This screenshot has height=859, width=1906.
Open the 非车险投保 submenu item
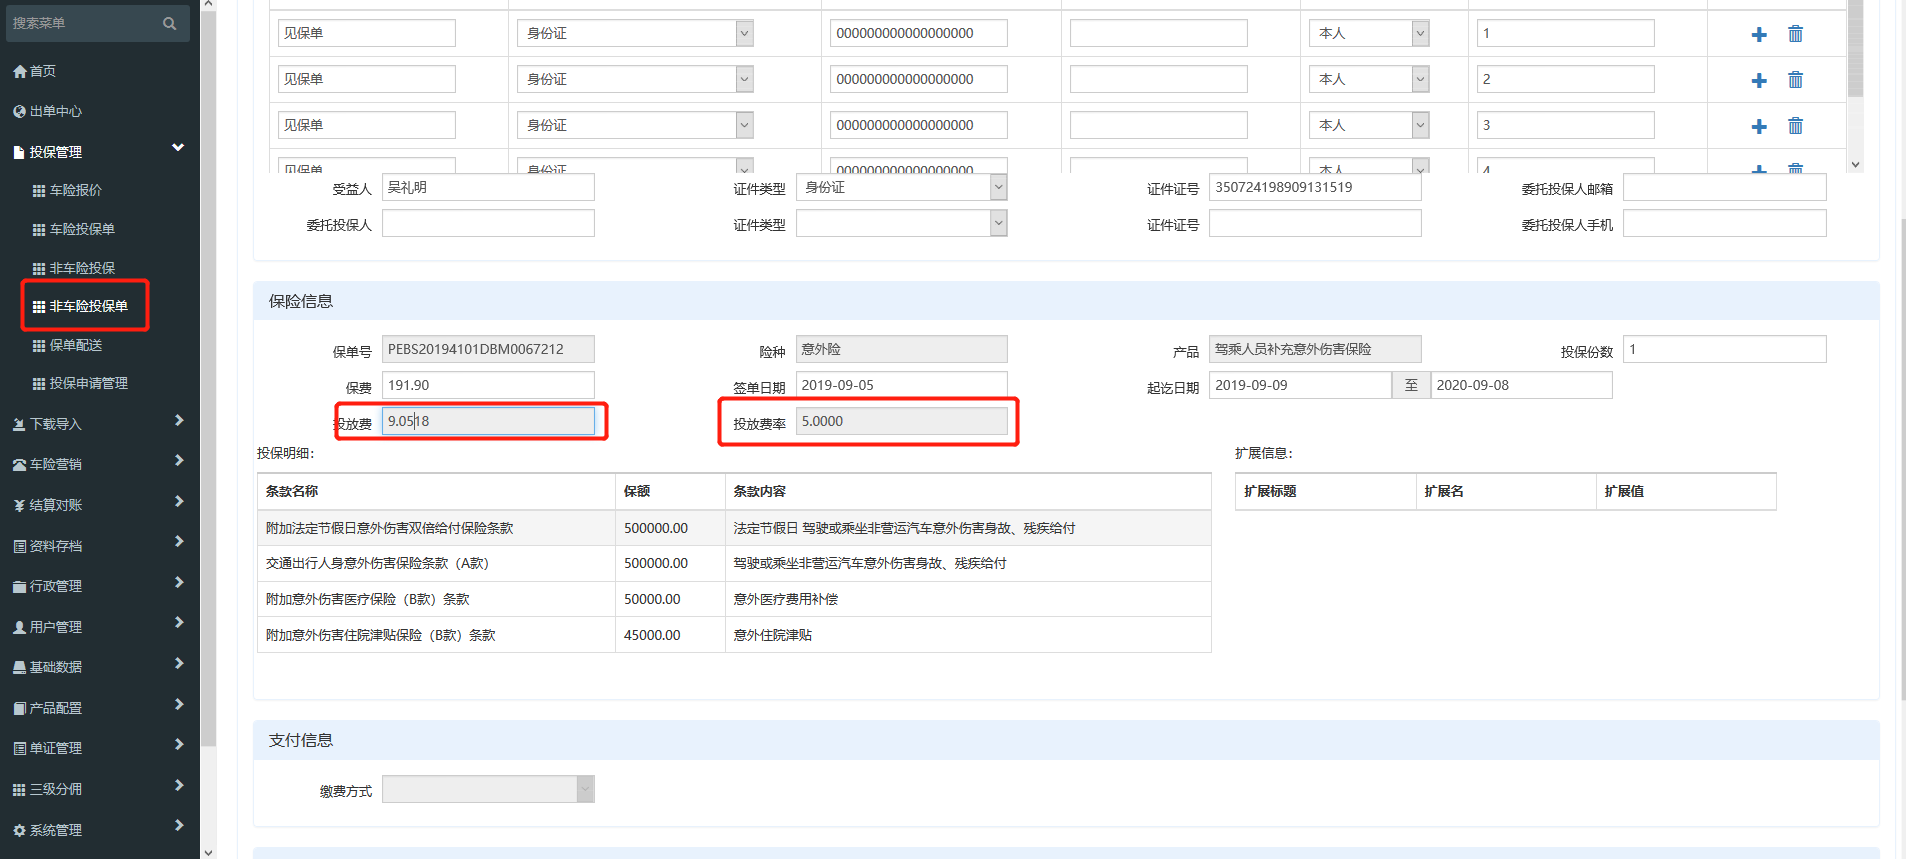click(82, 268)
